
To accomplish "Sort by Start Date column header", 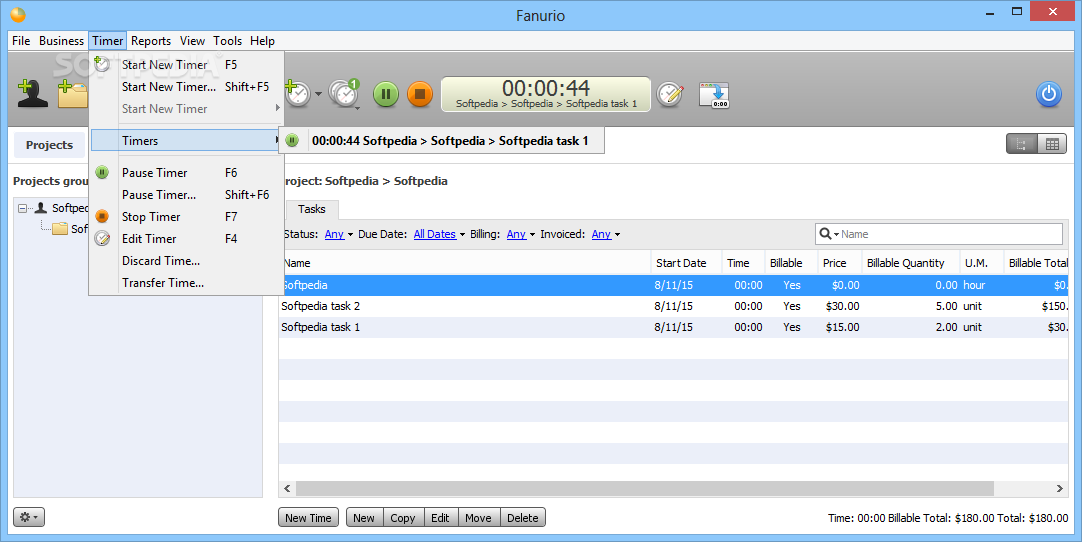I will point(685,263).
